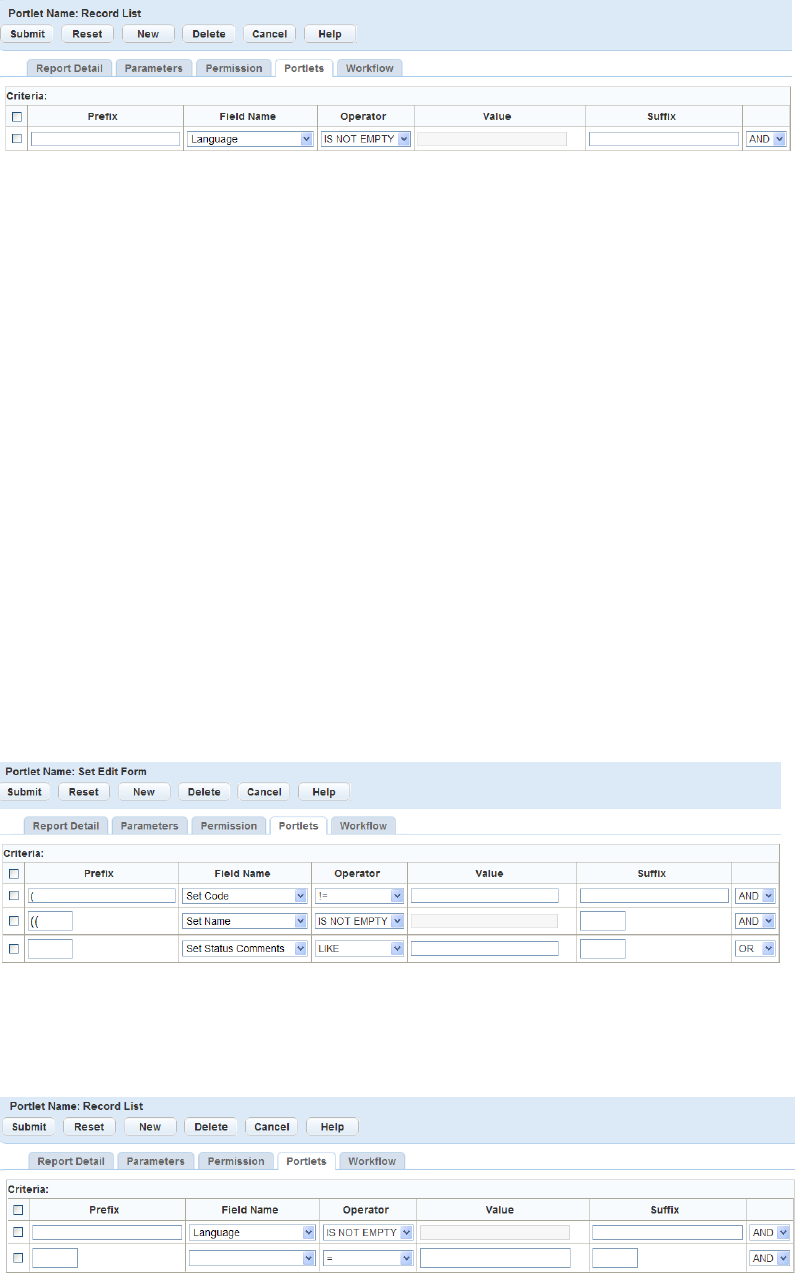Select Portlets tab in Set Edit Form panel
795x1274 pixels.
(x=299, y=826)
